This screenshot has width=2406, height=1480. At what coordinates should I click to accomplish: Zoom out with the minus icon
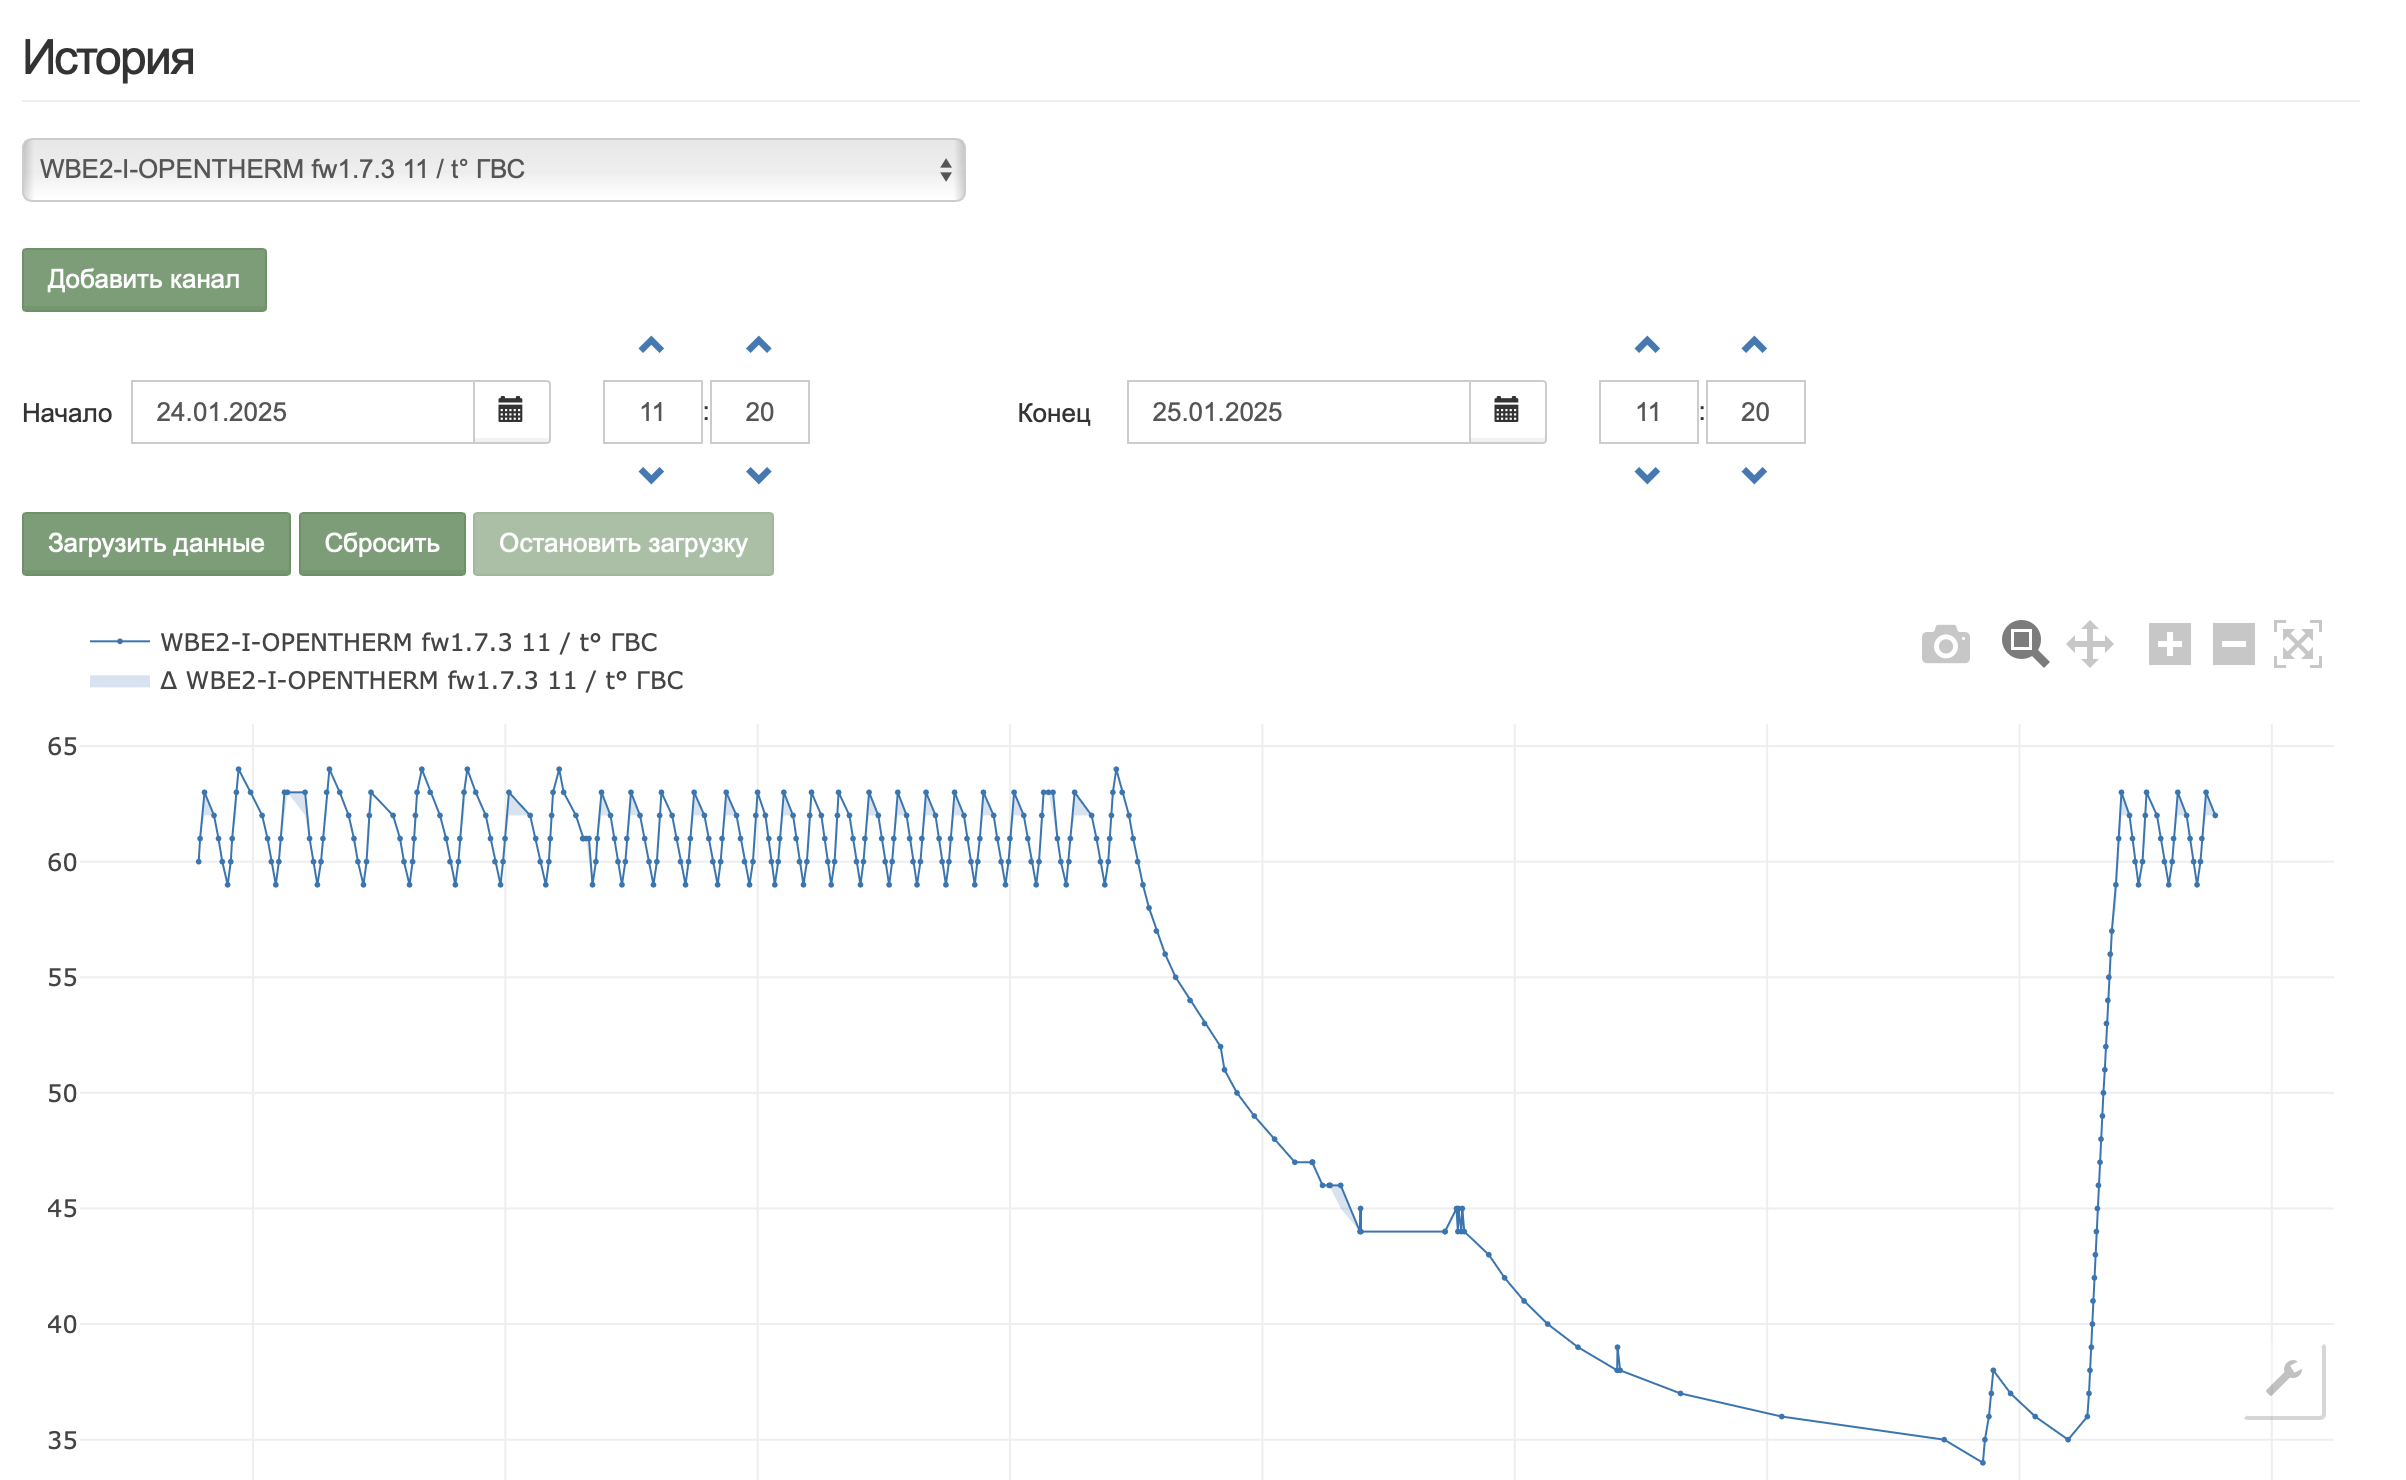(x=2233, y=644)
